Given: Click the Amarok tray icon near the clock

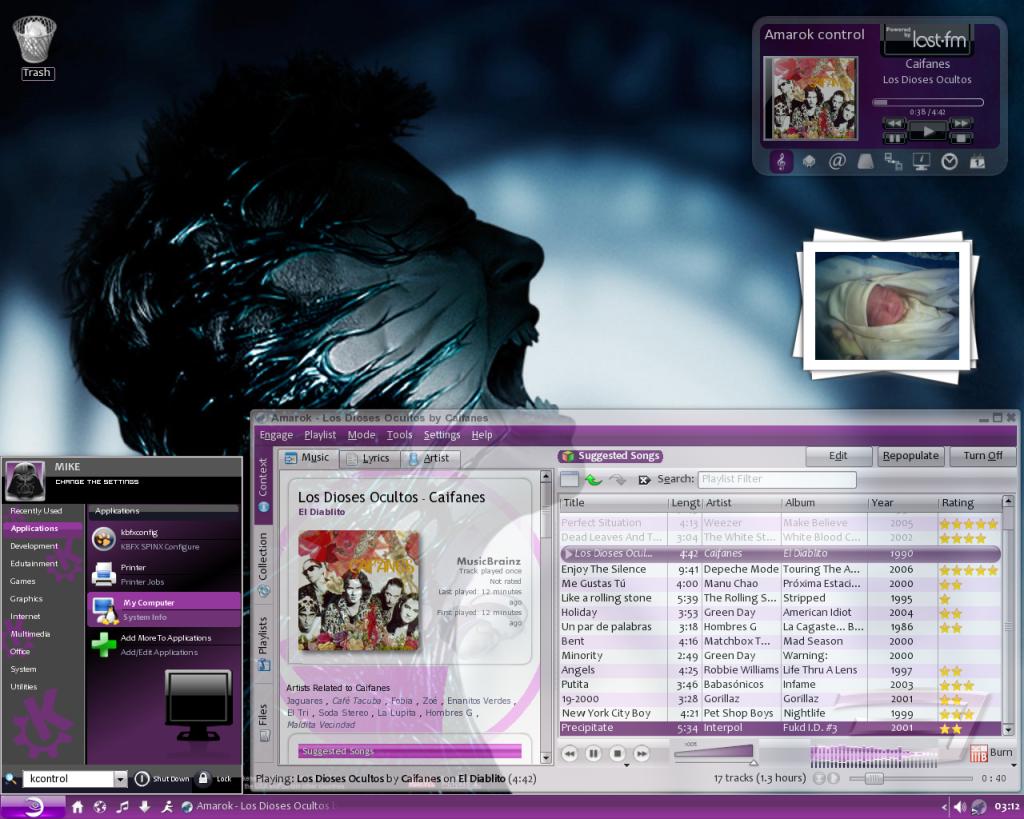Looking at the screenshot, I should point(978,807).
